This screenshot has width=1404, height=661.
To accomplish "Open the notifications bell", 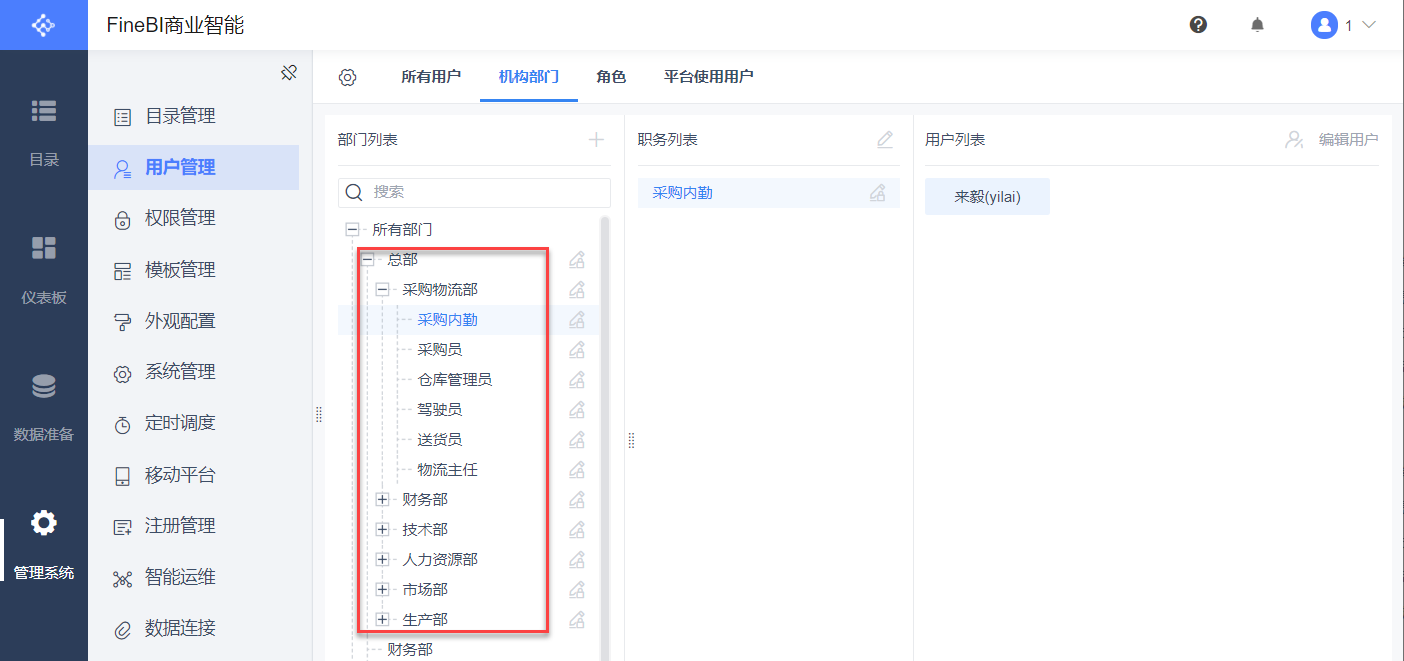I will click(1257, 25).
